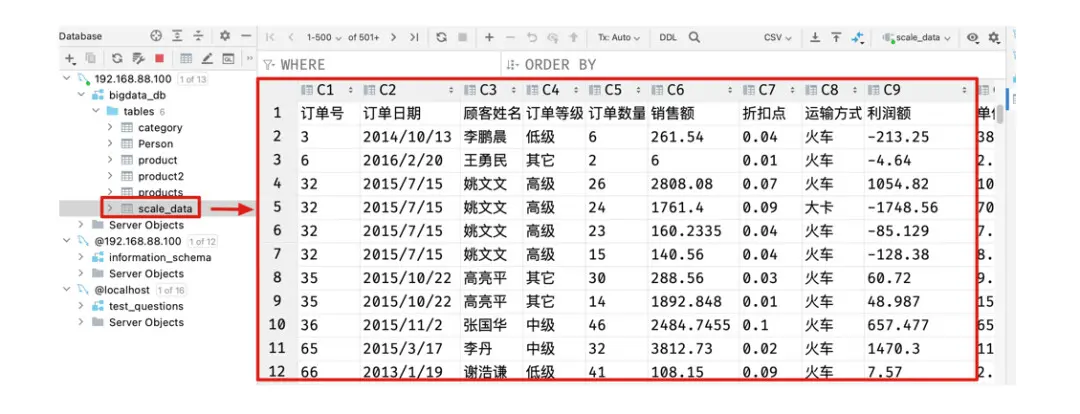The image size is (1080, 414).
Task: Click the duplicate icon in Database toolbar
Action: click(90, 59)
